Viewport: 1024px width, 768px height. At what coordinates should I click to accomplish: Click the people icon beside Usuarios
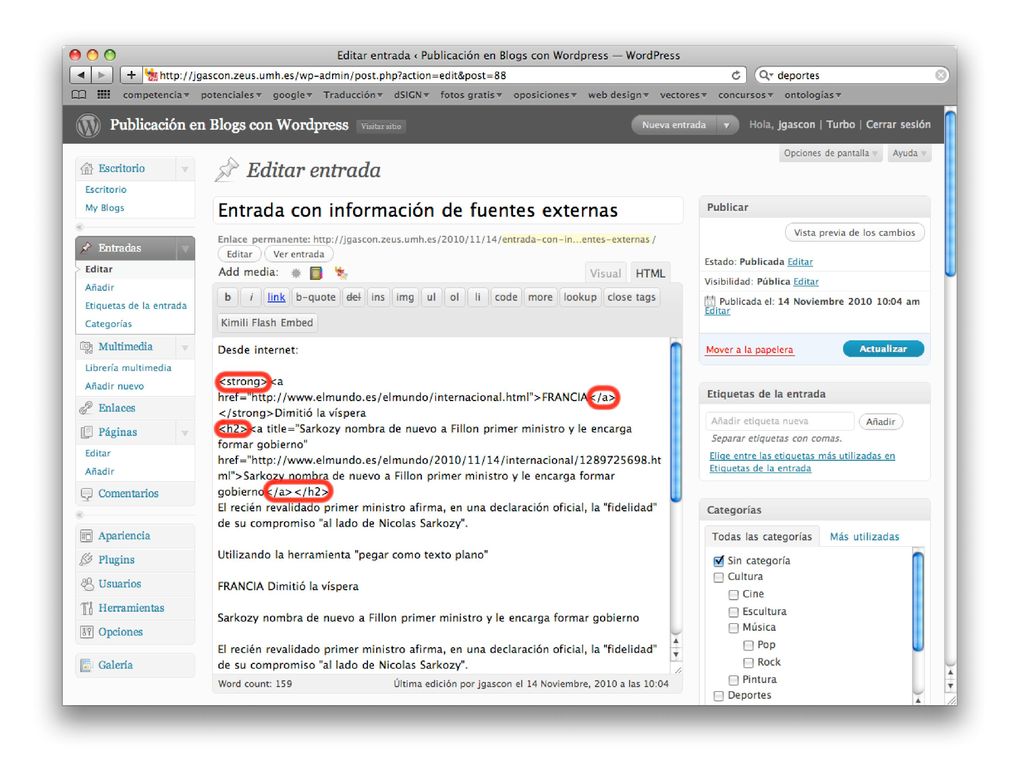86,584
